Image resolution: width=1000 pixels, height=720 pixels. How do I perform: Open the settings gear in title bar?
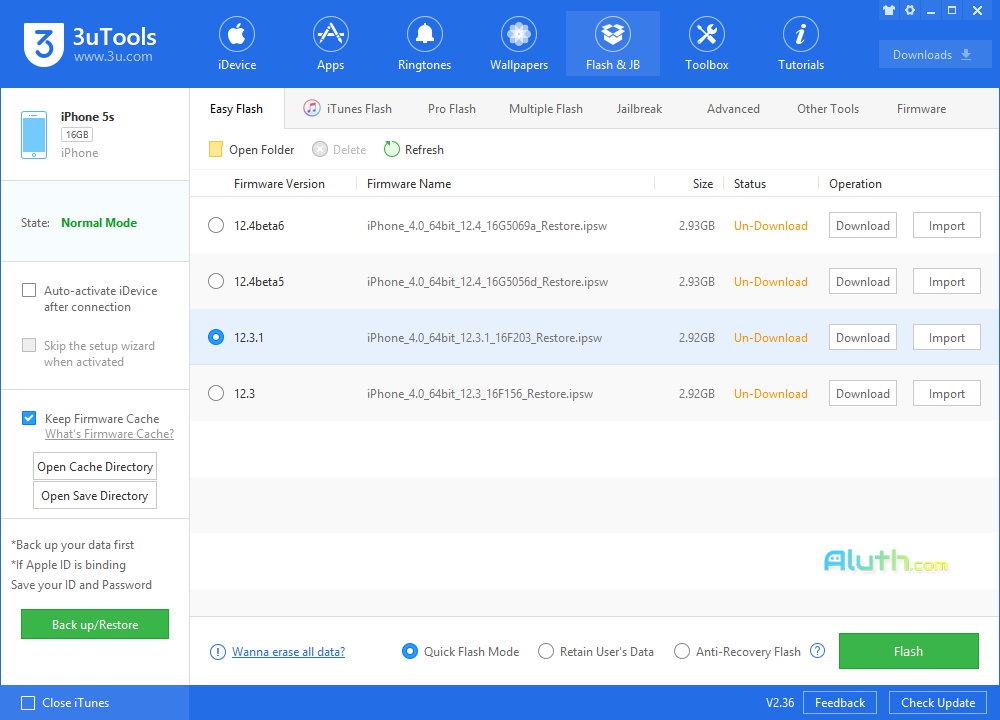(909, 10)
